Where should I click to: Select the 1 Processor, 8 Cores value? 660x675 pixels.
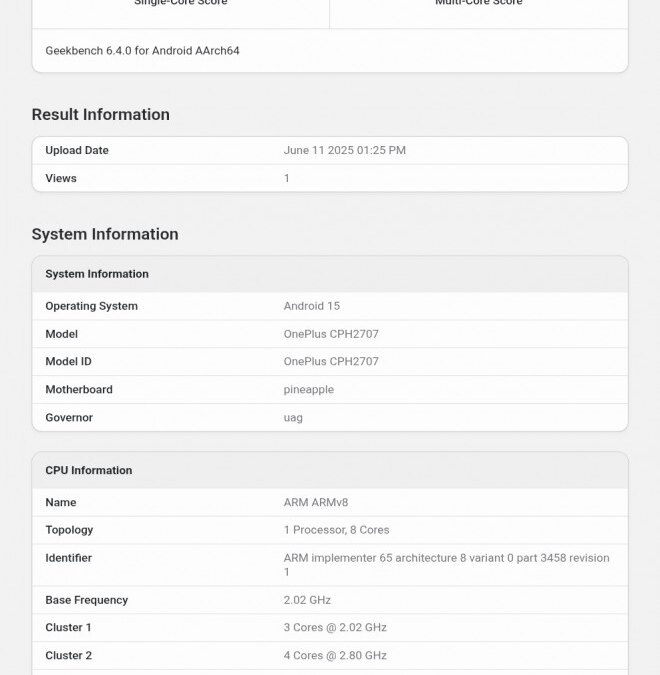336,530
